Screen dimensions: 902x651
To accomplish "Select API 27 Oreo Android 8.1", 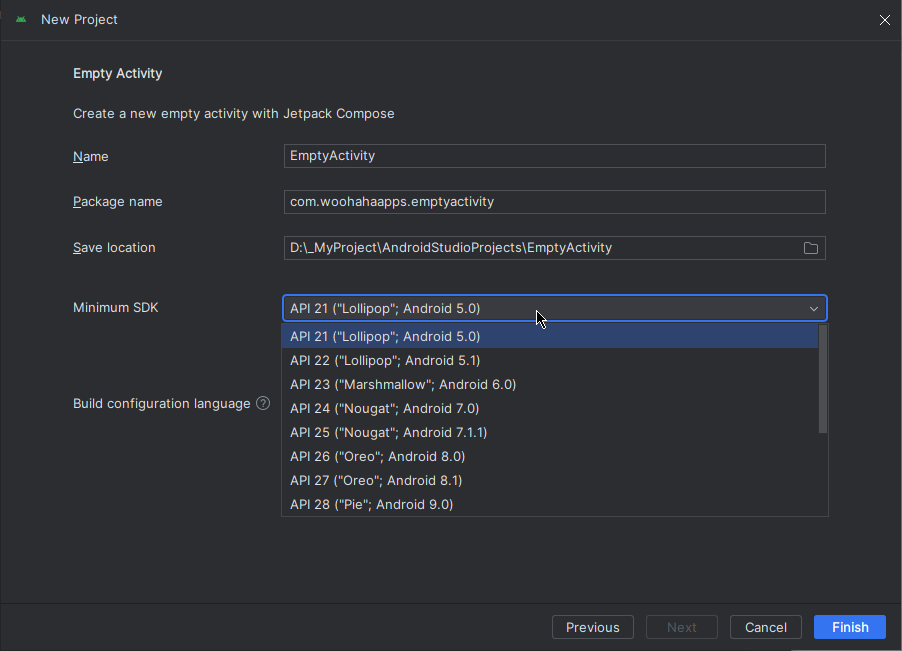I will click(x=549, y=480).
